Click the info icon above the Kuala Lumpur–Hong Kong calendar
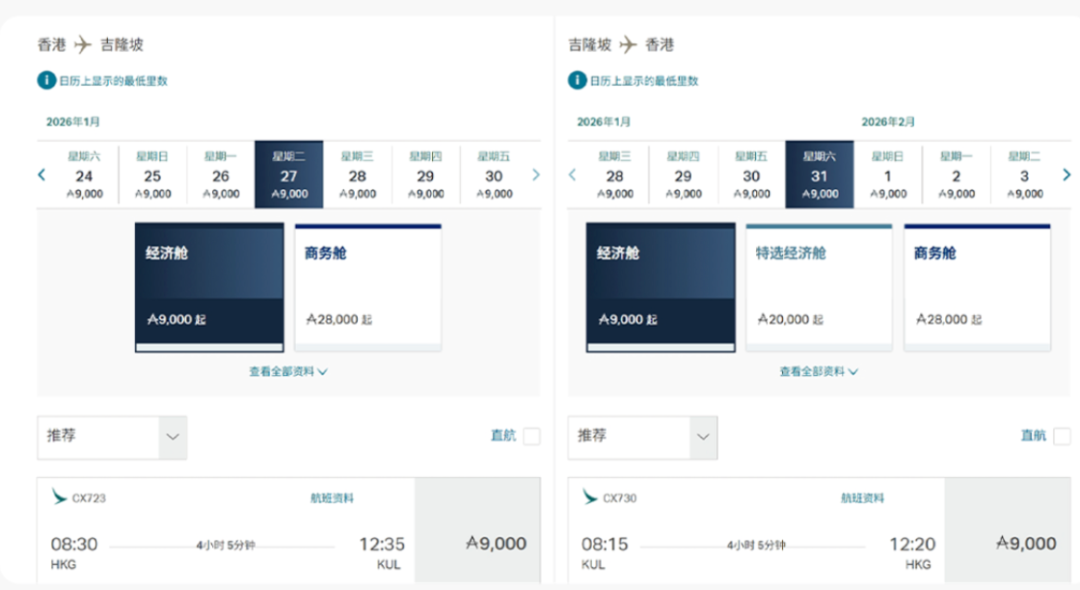This screenshot has width=1080, height=590. [577, 81]
